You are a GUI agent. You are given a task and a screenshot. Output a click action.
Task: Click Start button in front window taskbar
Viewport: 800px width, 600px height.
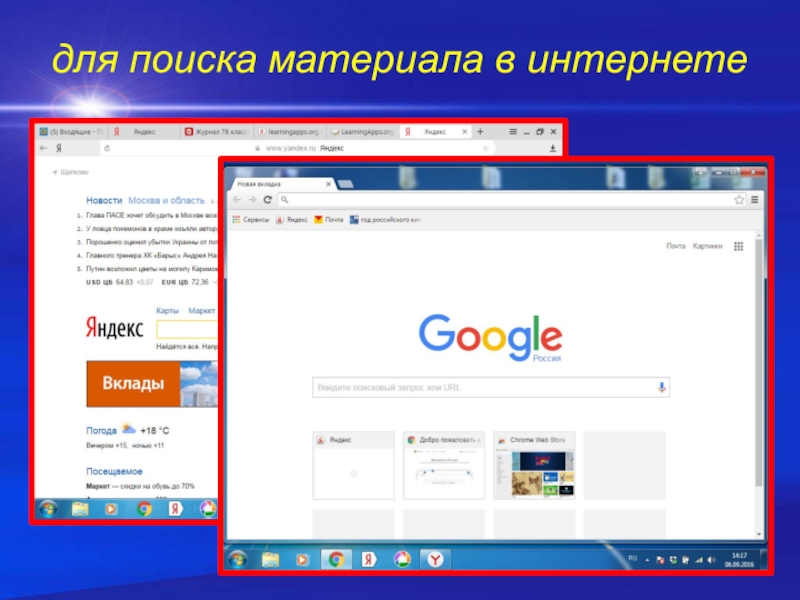(x=238, y=560)
